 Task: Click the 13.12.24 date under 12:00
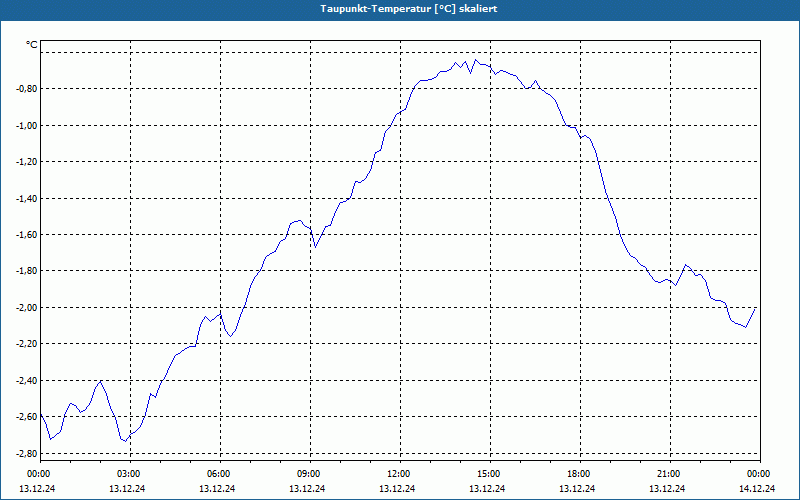pyautogui.click(x=397, y=488)
